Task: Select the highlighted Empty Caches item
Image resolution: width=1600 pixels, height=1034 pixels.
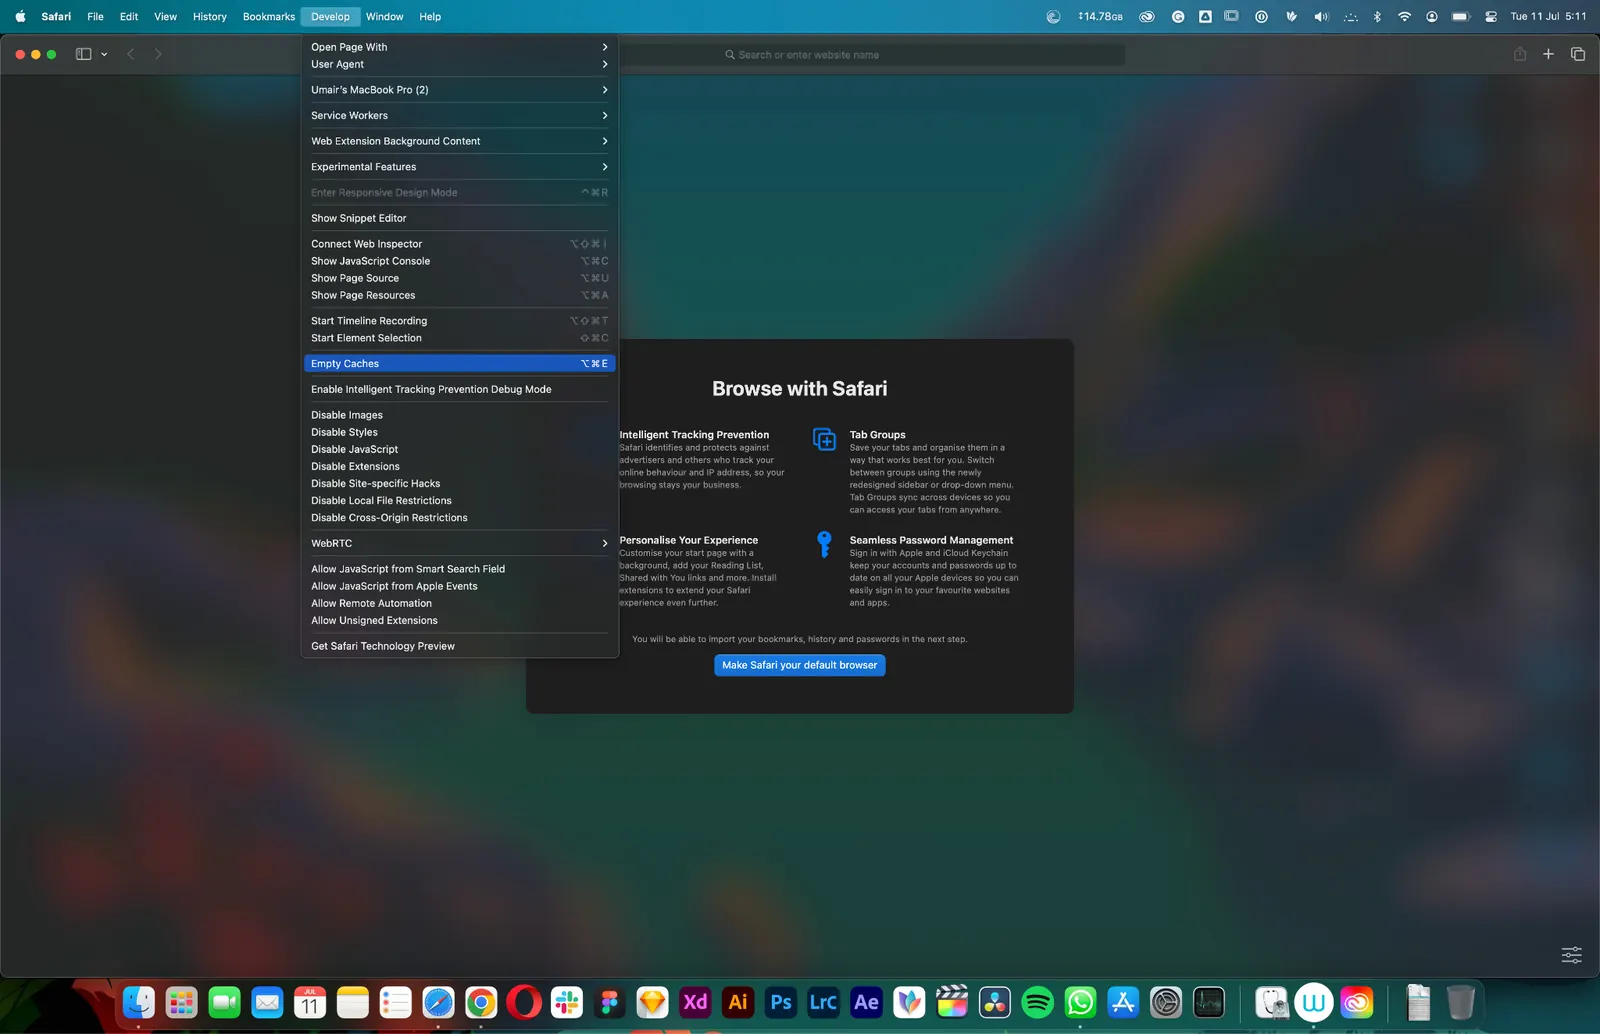Action: point(460,364)
